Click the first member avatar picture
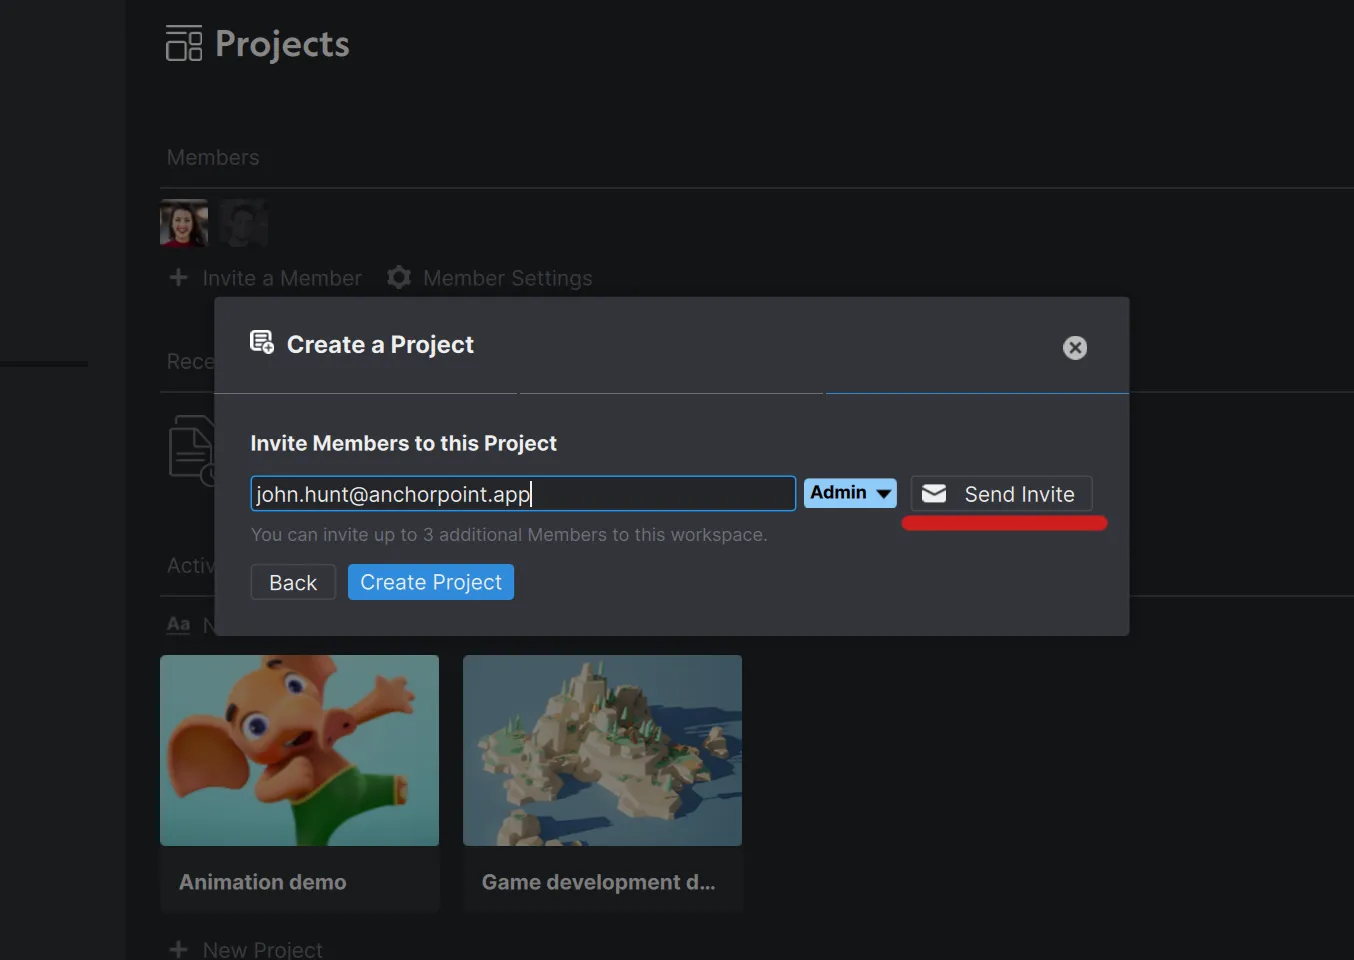This screenshot has width=1354, height=960. coord(183,223)
